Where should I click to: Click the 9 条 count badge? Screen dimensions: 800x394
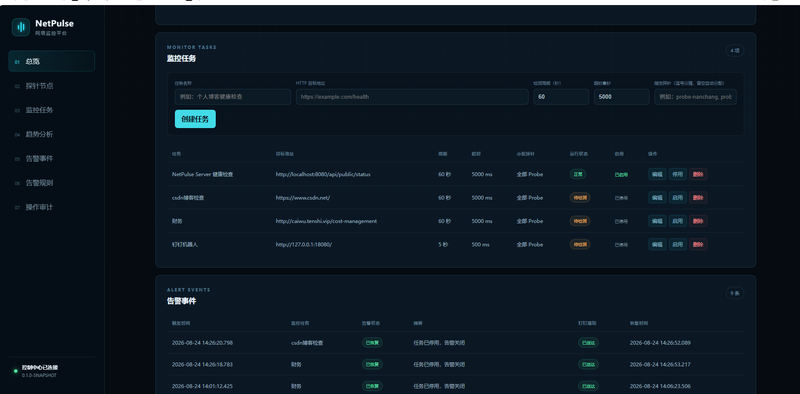tap(735, 293)
